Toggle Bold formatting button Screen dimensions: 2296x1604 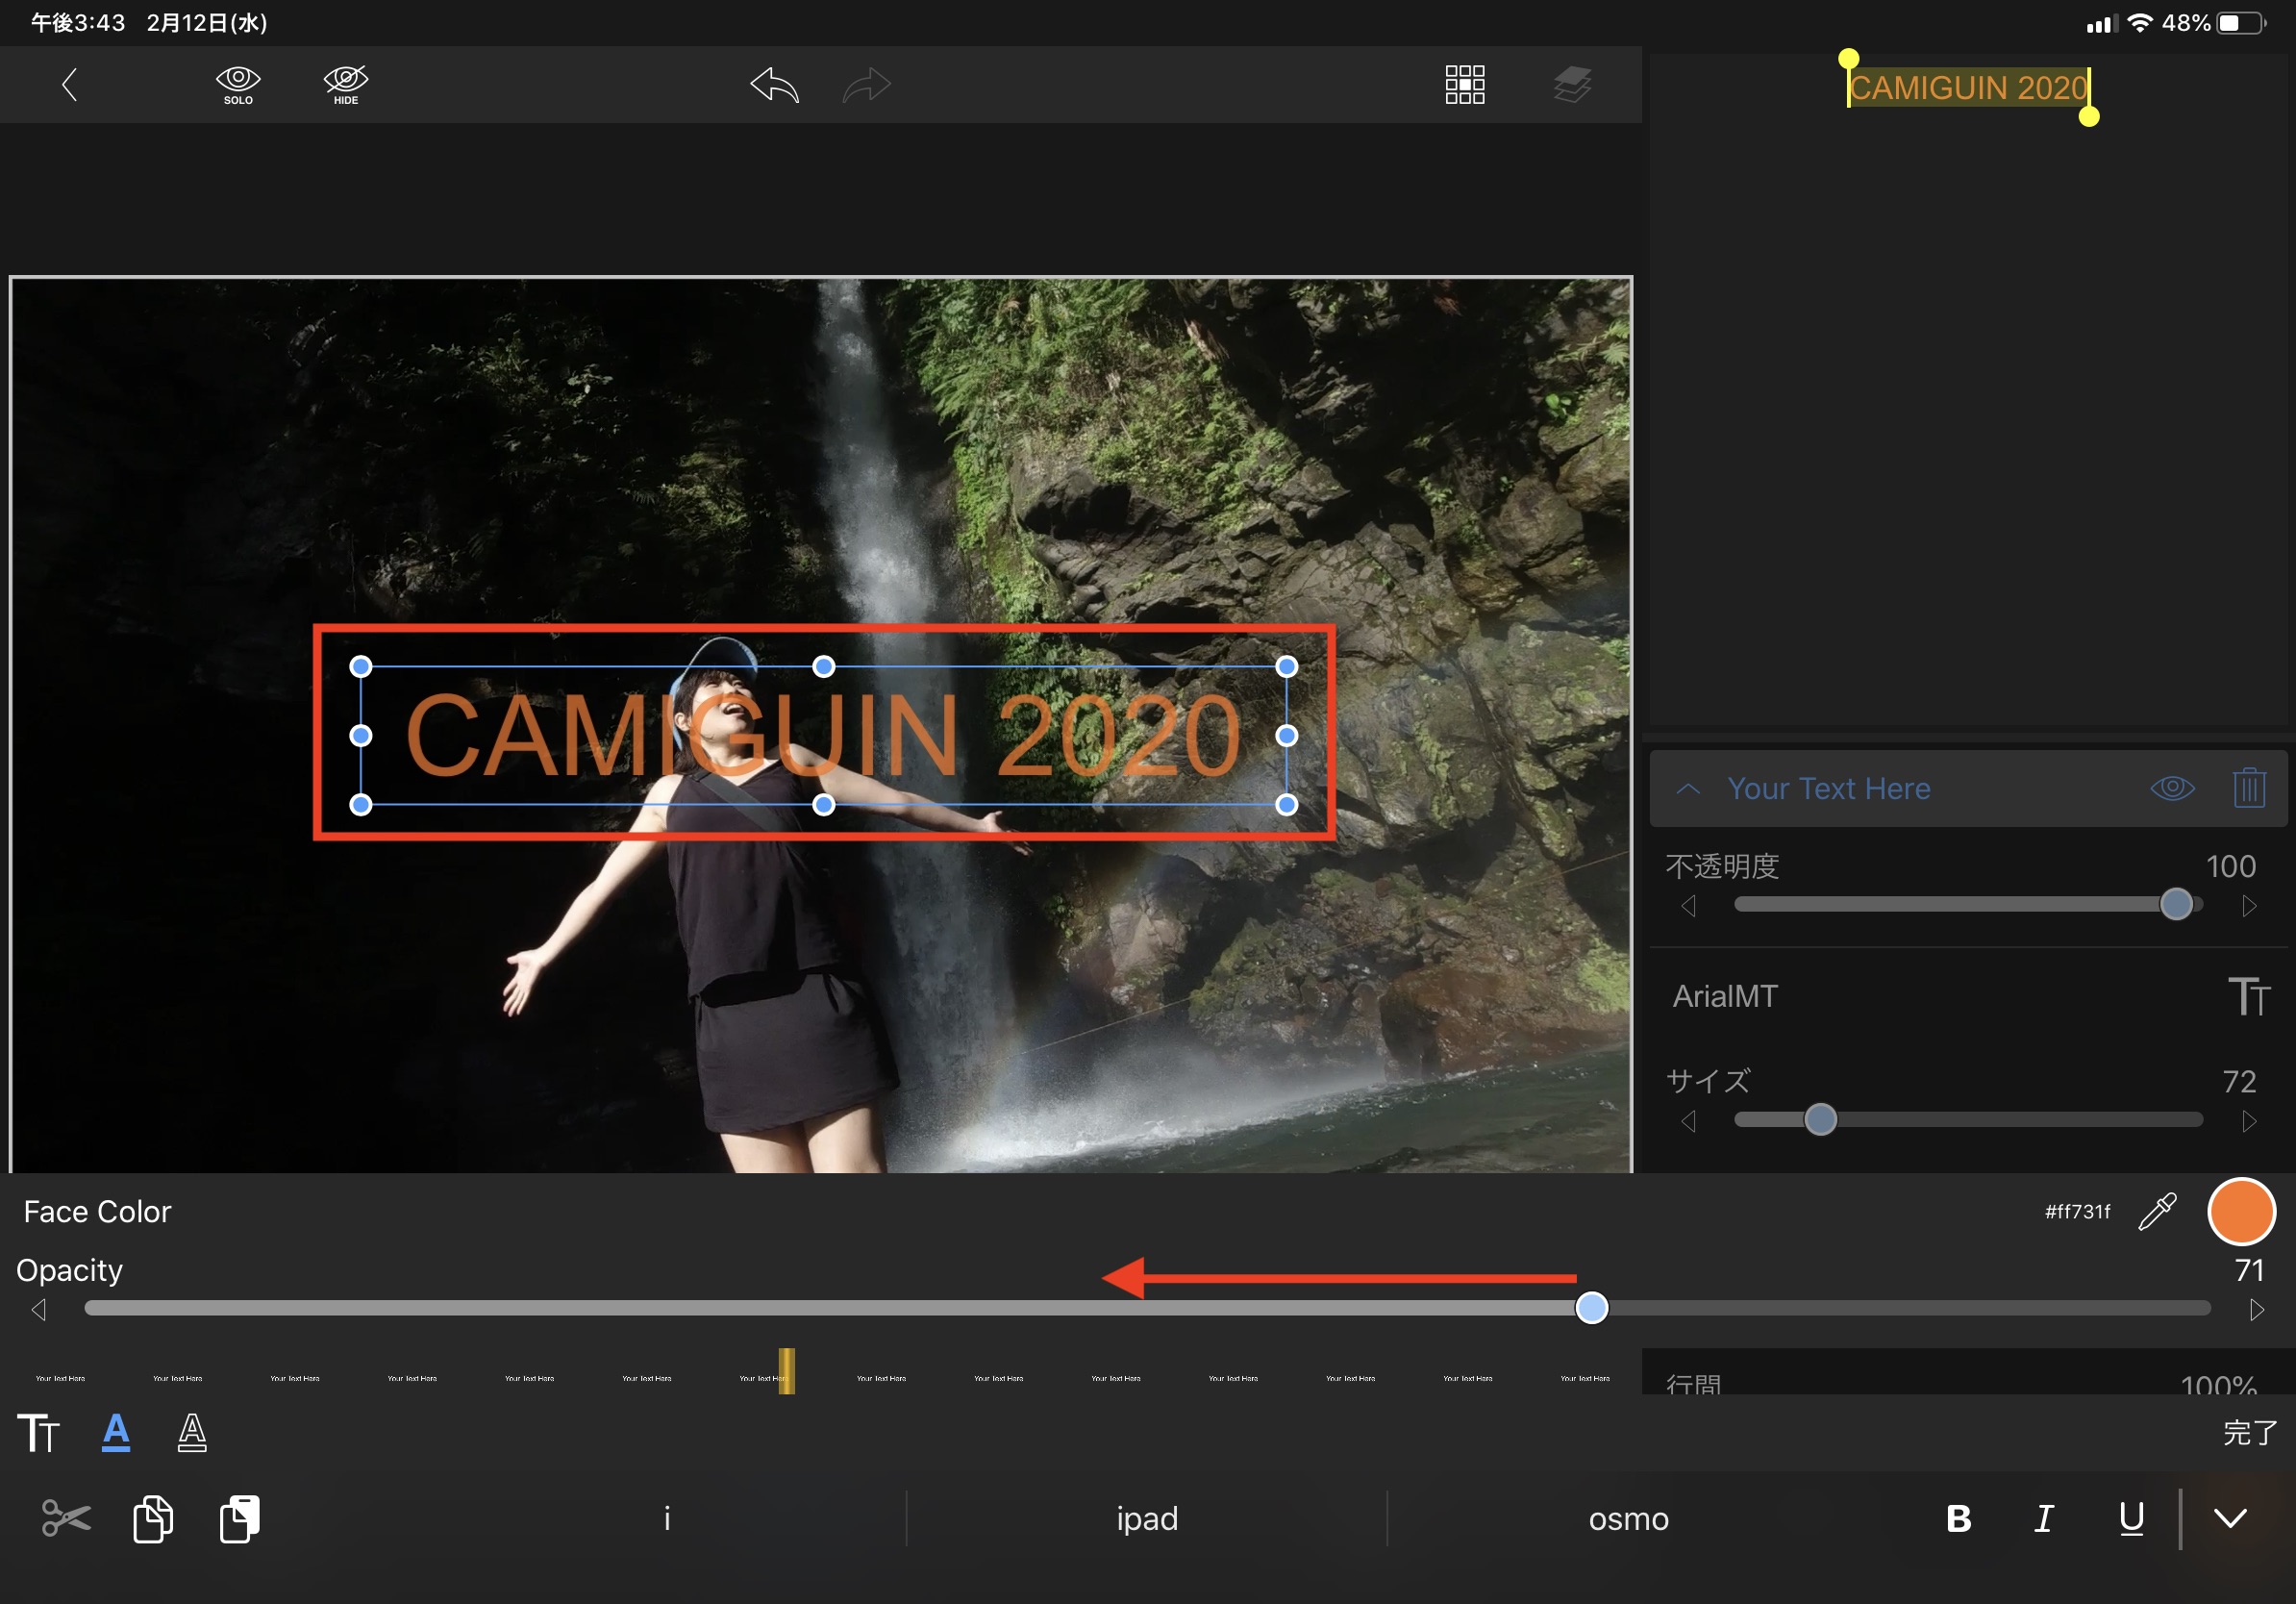1958,1518
